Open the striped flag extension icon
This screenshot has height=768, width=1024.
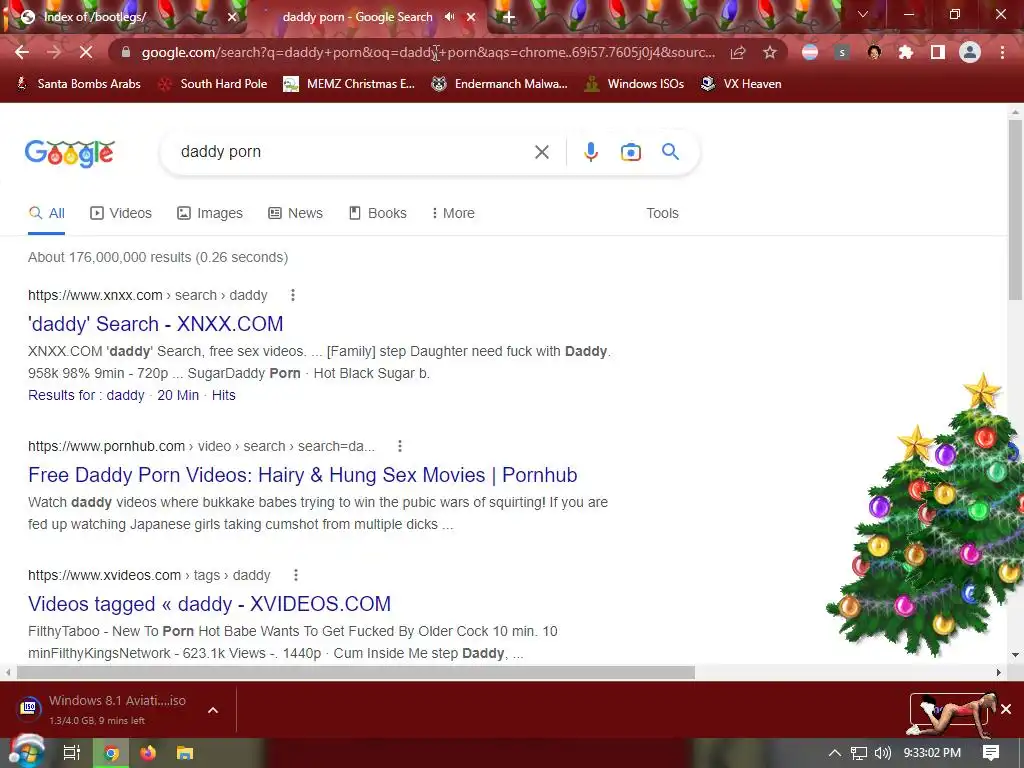click(x=810, y=52)
